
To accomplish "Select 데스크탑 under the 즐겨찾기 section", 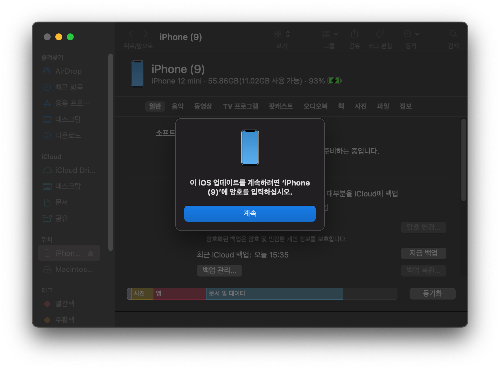I will [62, 119].
